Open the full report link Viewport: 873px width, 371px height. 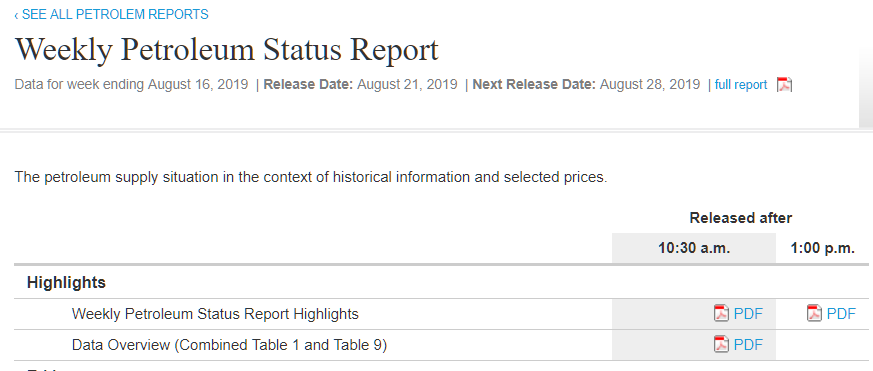click(x=740, y=85)
